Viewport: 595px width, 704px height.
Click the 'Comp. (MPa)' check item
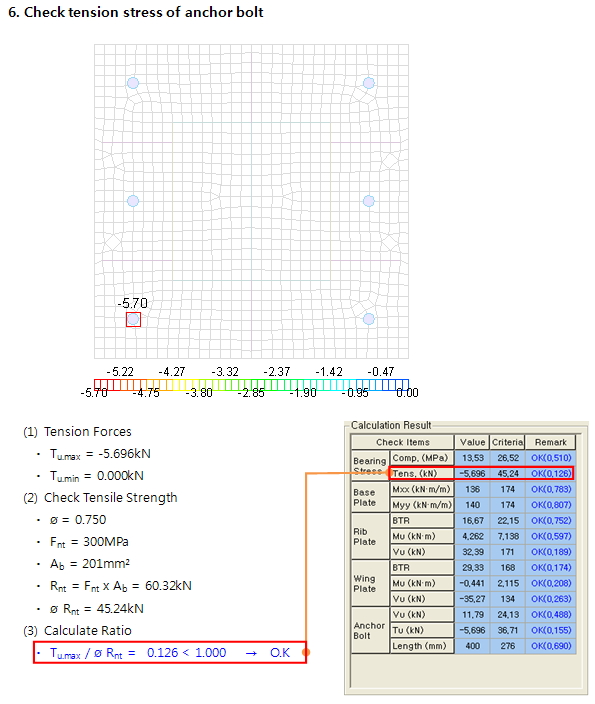point(421,458)
